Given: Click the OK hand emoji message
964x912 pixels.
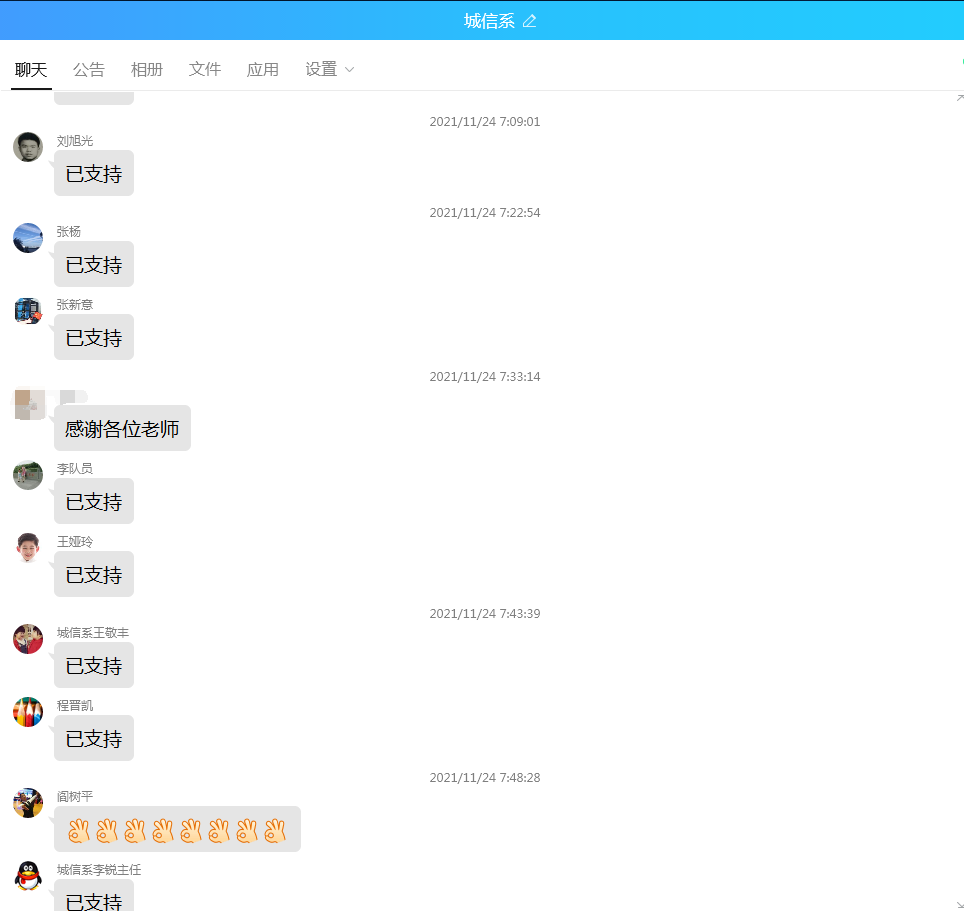Looking at the screenshot, I should pyautogui.click(x=177, y=830).
